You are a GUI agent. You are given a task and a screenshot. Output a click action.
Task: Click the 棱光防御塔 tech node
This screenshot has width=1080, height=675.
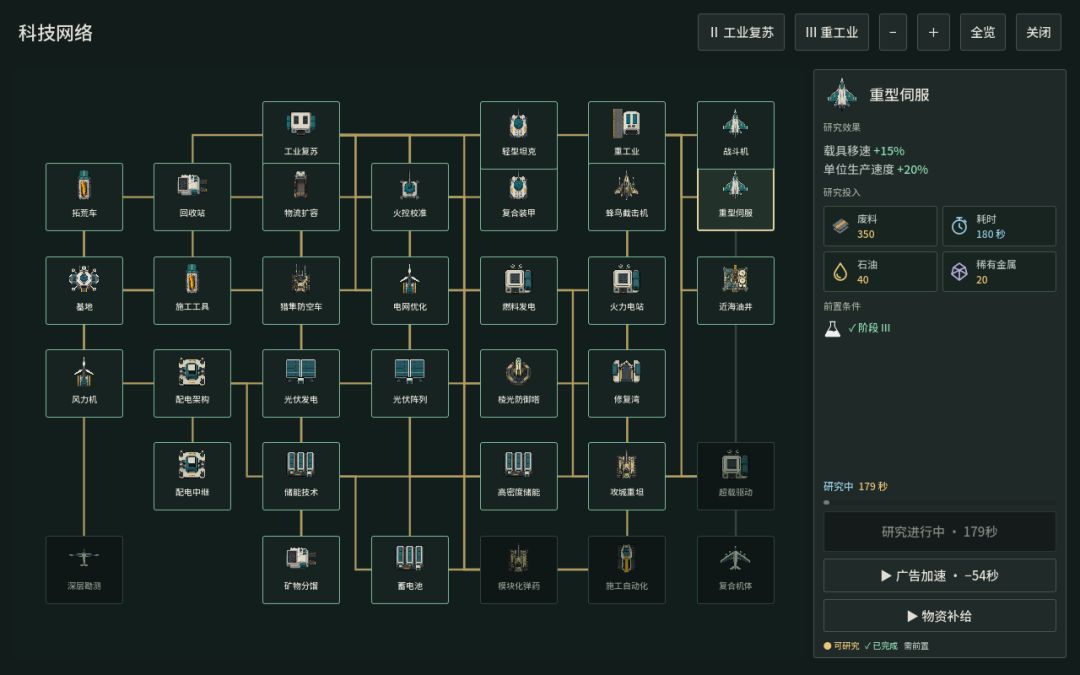(519, 384)
